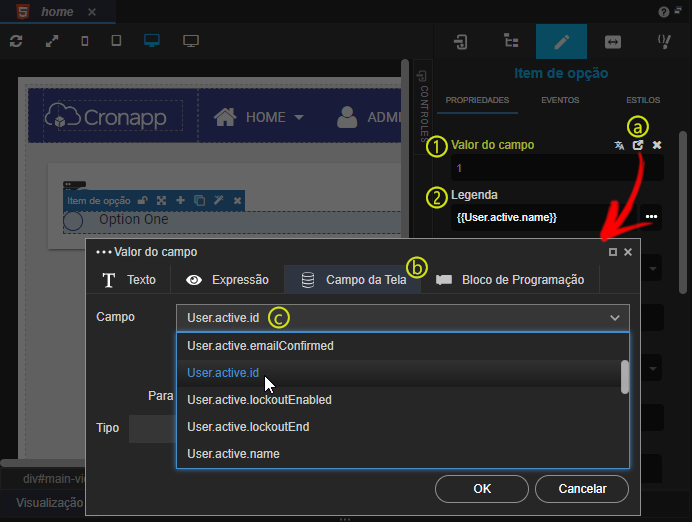Screen dimensions: 692x522
Task: Click the CONTROLES side panel handle
Action: [x=423, y=106]
